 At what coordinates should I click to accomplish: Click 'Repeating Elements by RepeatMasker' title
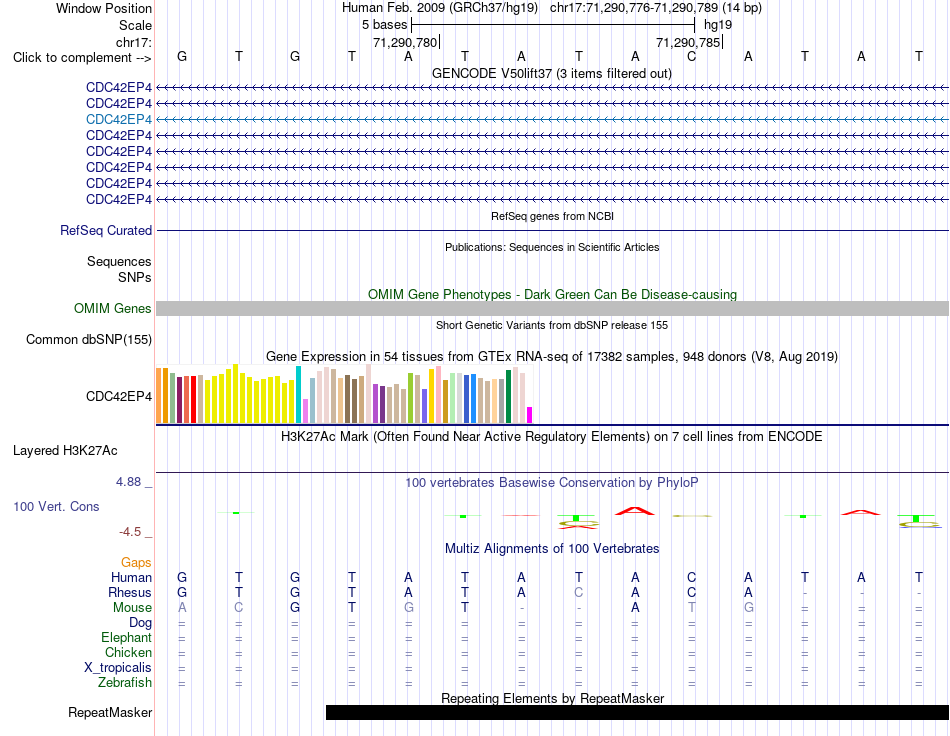pos(553,698)
